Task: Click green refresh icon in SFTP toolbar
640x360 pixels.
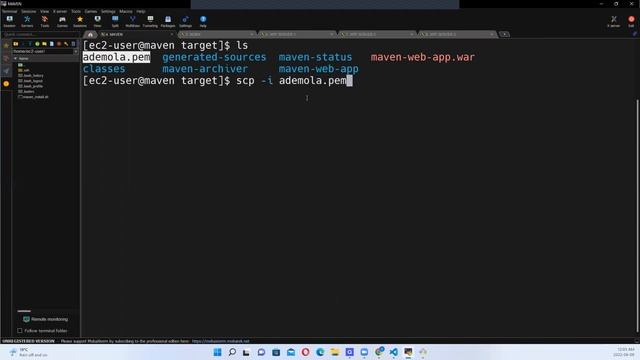Action: click(37, 44)
